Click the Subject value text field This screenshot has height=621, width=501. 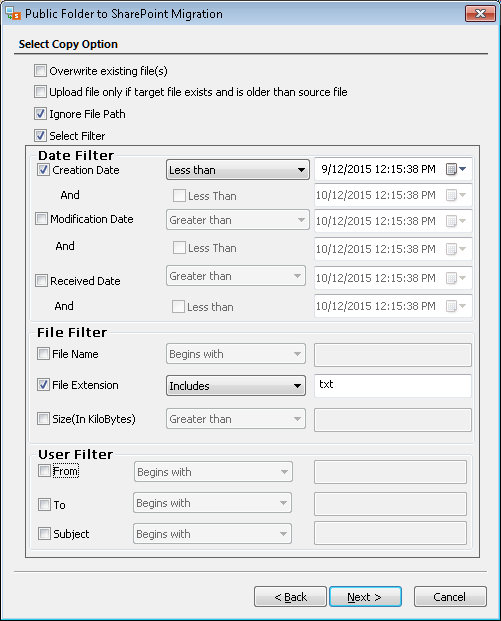coord(390,533)
